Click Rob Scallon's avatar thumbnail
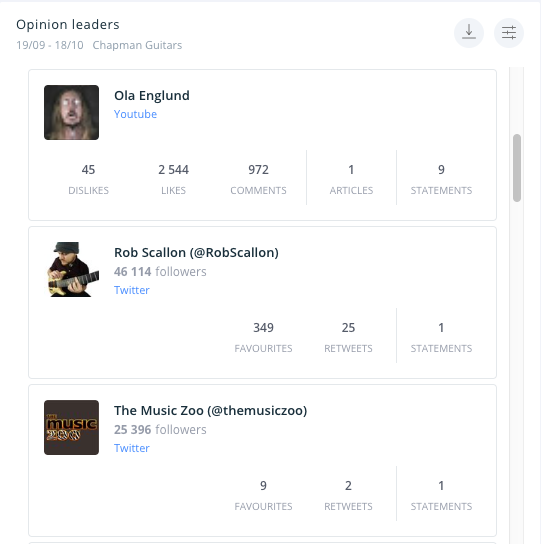This screenshot has height=544, width=541. 71,270
